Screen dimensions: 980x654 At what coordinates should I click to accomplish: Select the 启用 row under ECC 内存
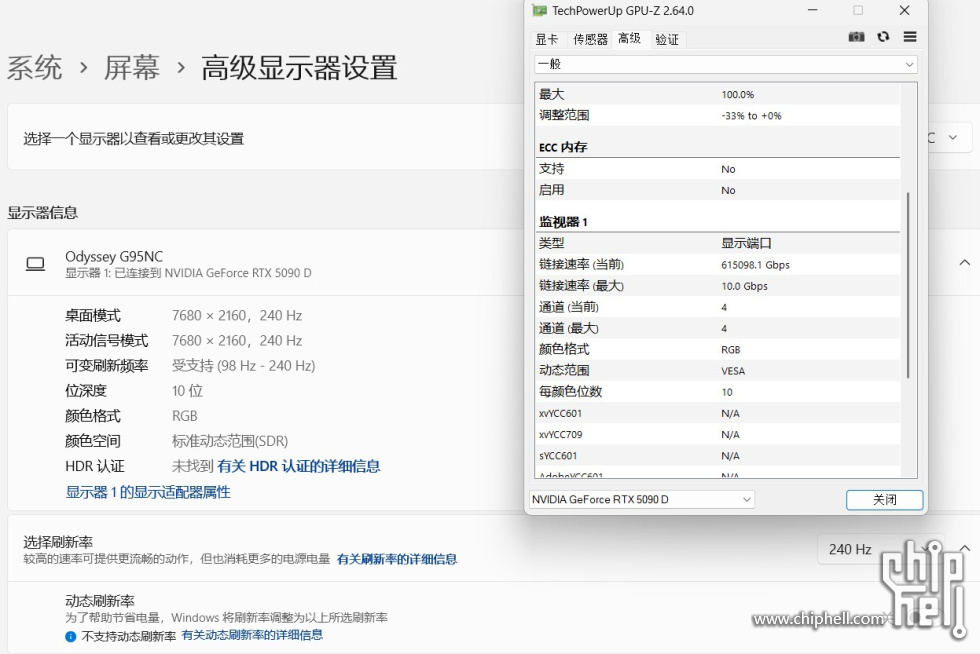718,190
